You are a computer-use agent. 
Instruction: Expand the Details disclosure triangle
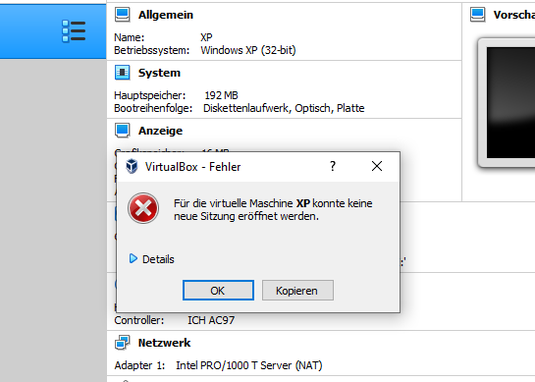[x=133, y=259]
